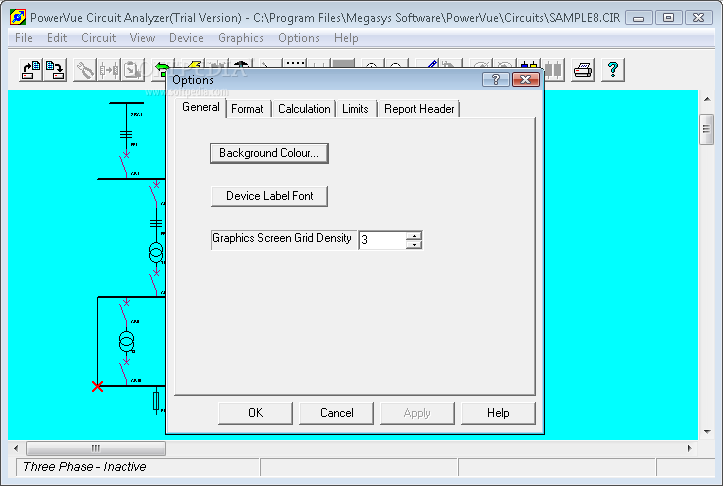Click the horizontal scrollbar left arrow
This screenshot has width=723, height=486.
pyautogui.click(x=16, y=448)
